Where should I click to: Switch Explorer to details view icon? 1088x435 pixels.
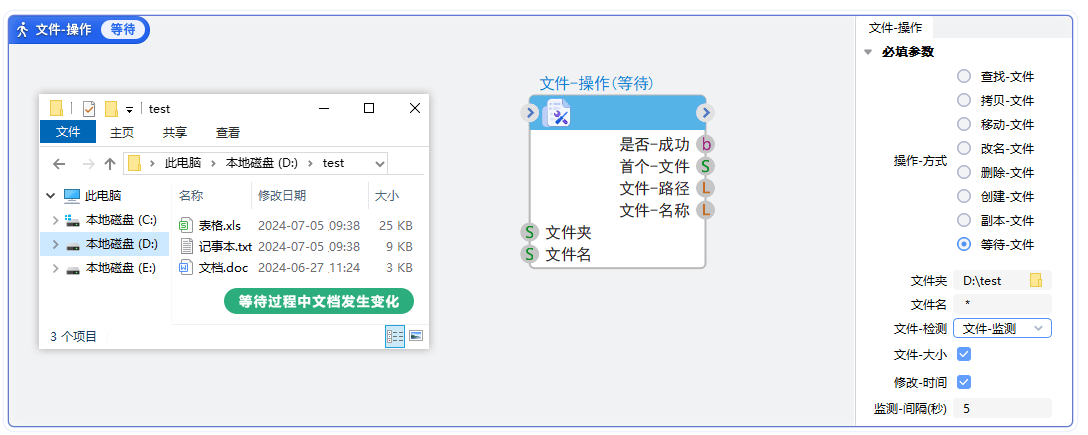pos(395,336)
